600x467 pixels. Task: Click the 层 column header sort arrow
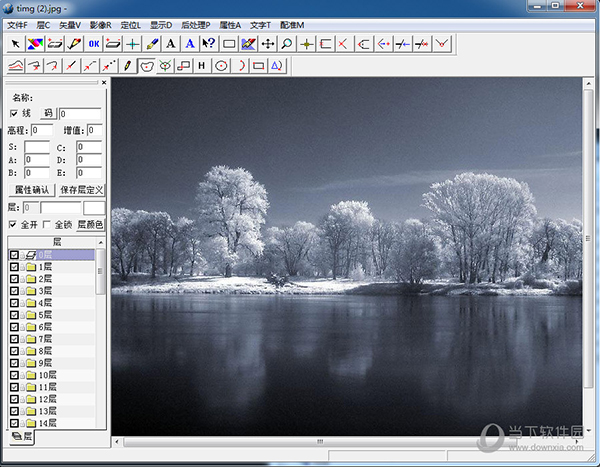[x=101, y=242]
